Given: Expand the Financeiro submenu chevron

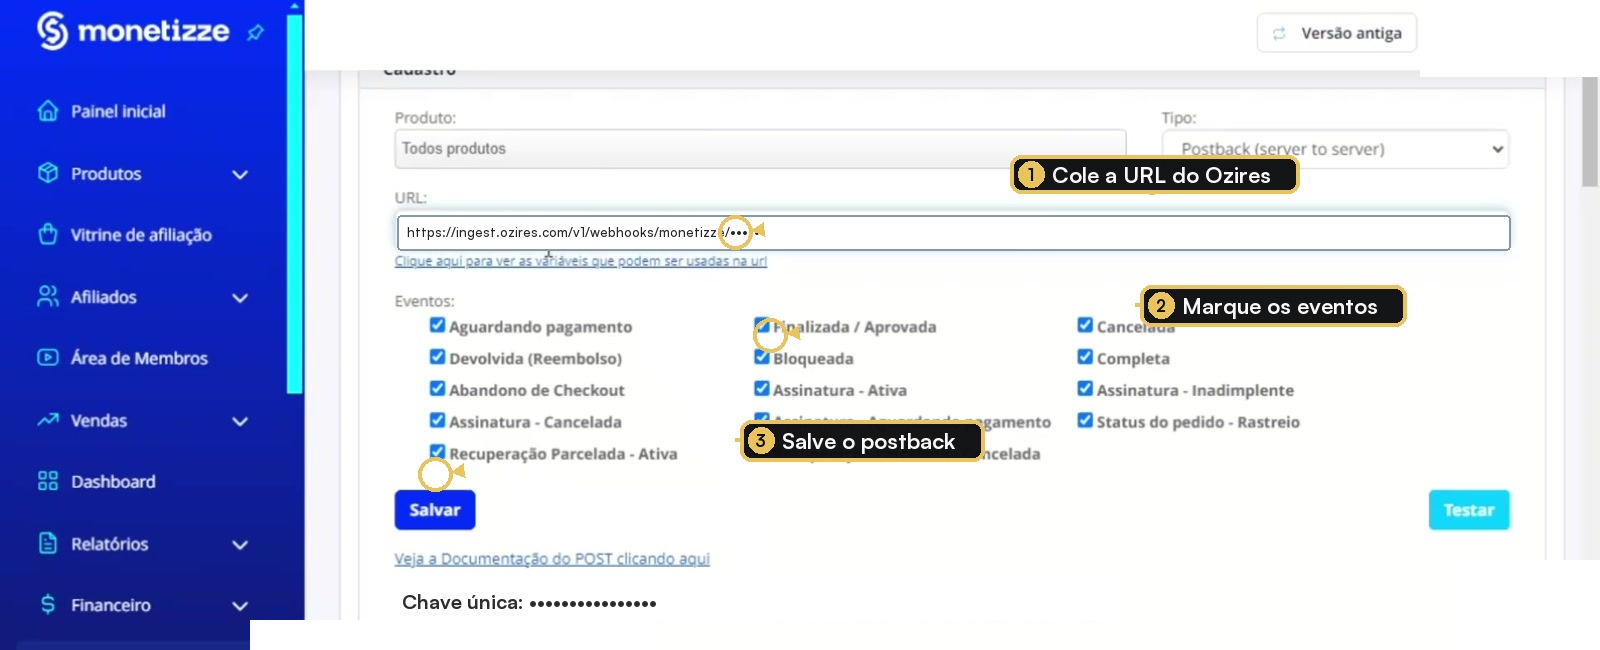Looking at the screenshot, I should click(x=240, y=606).
